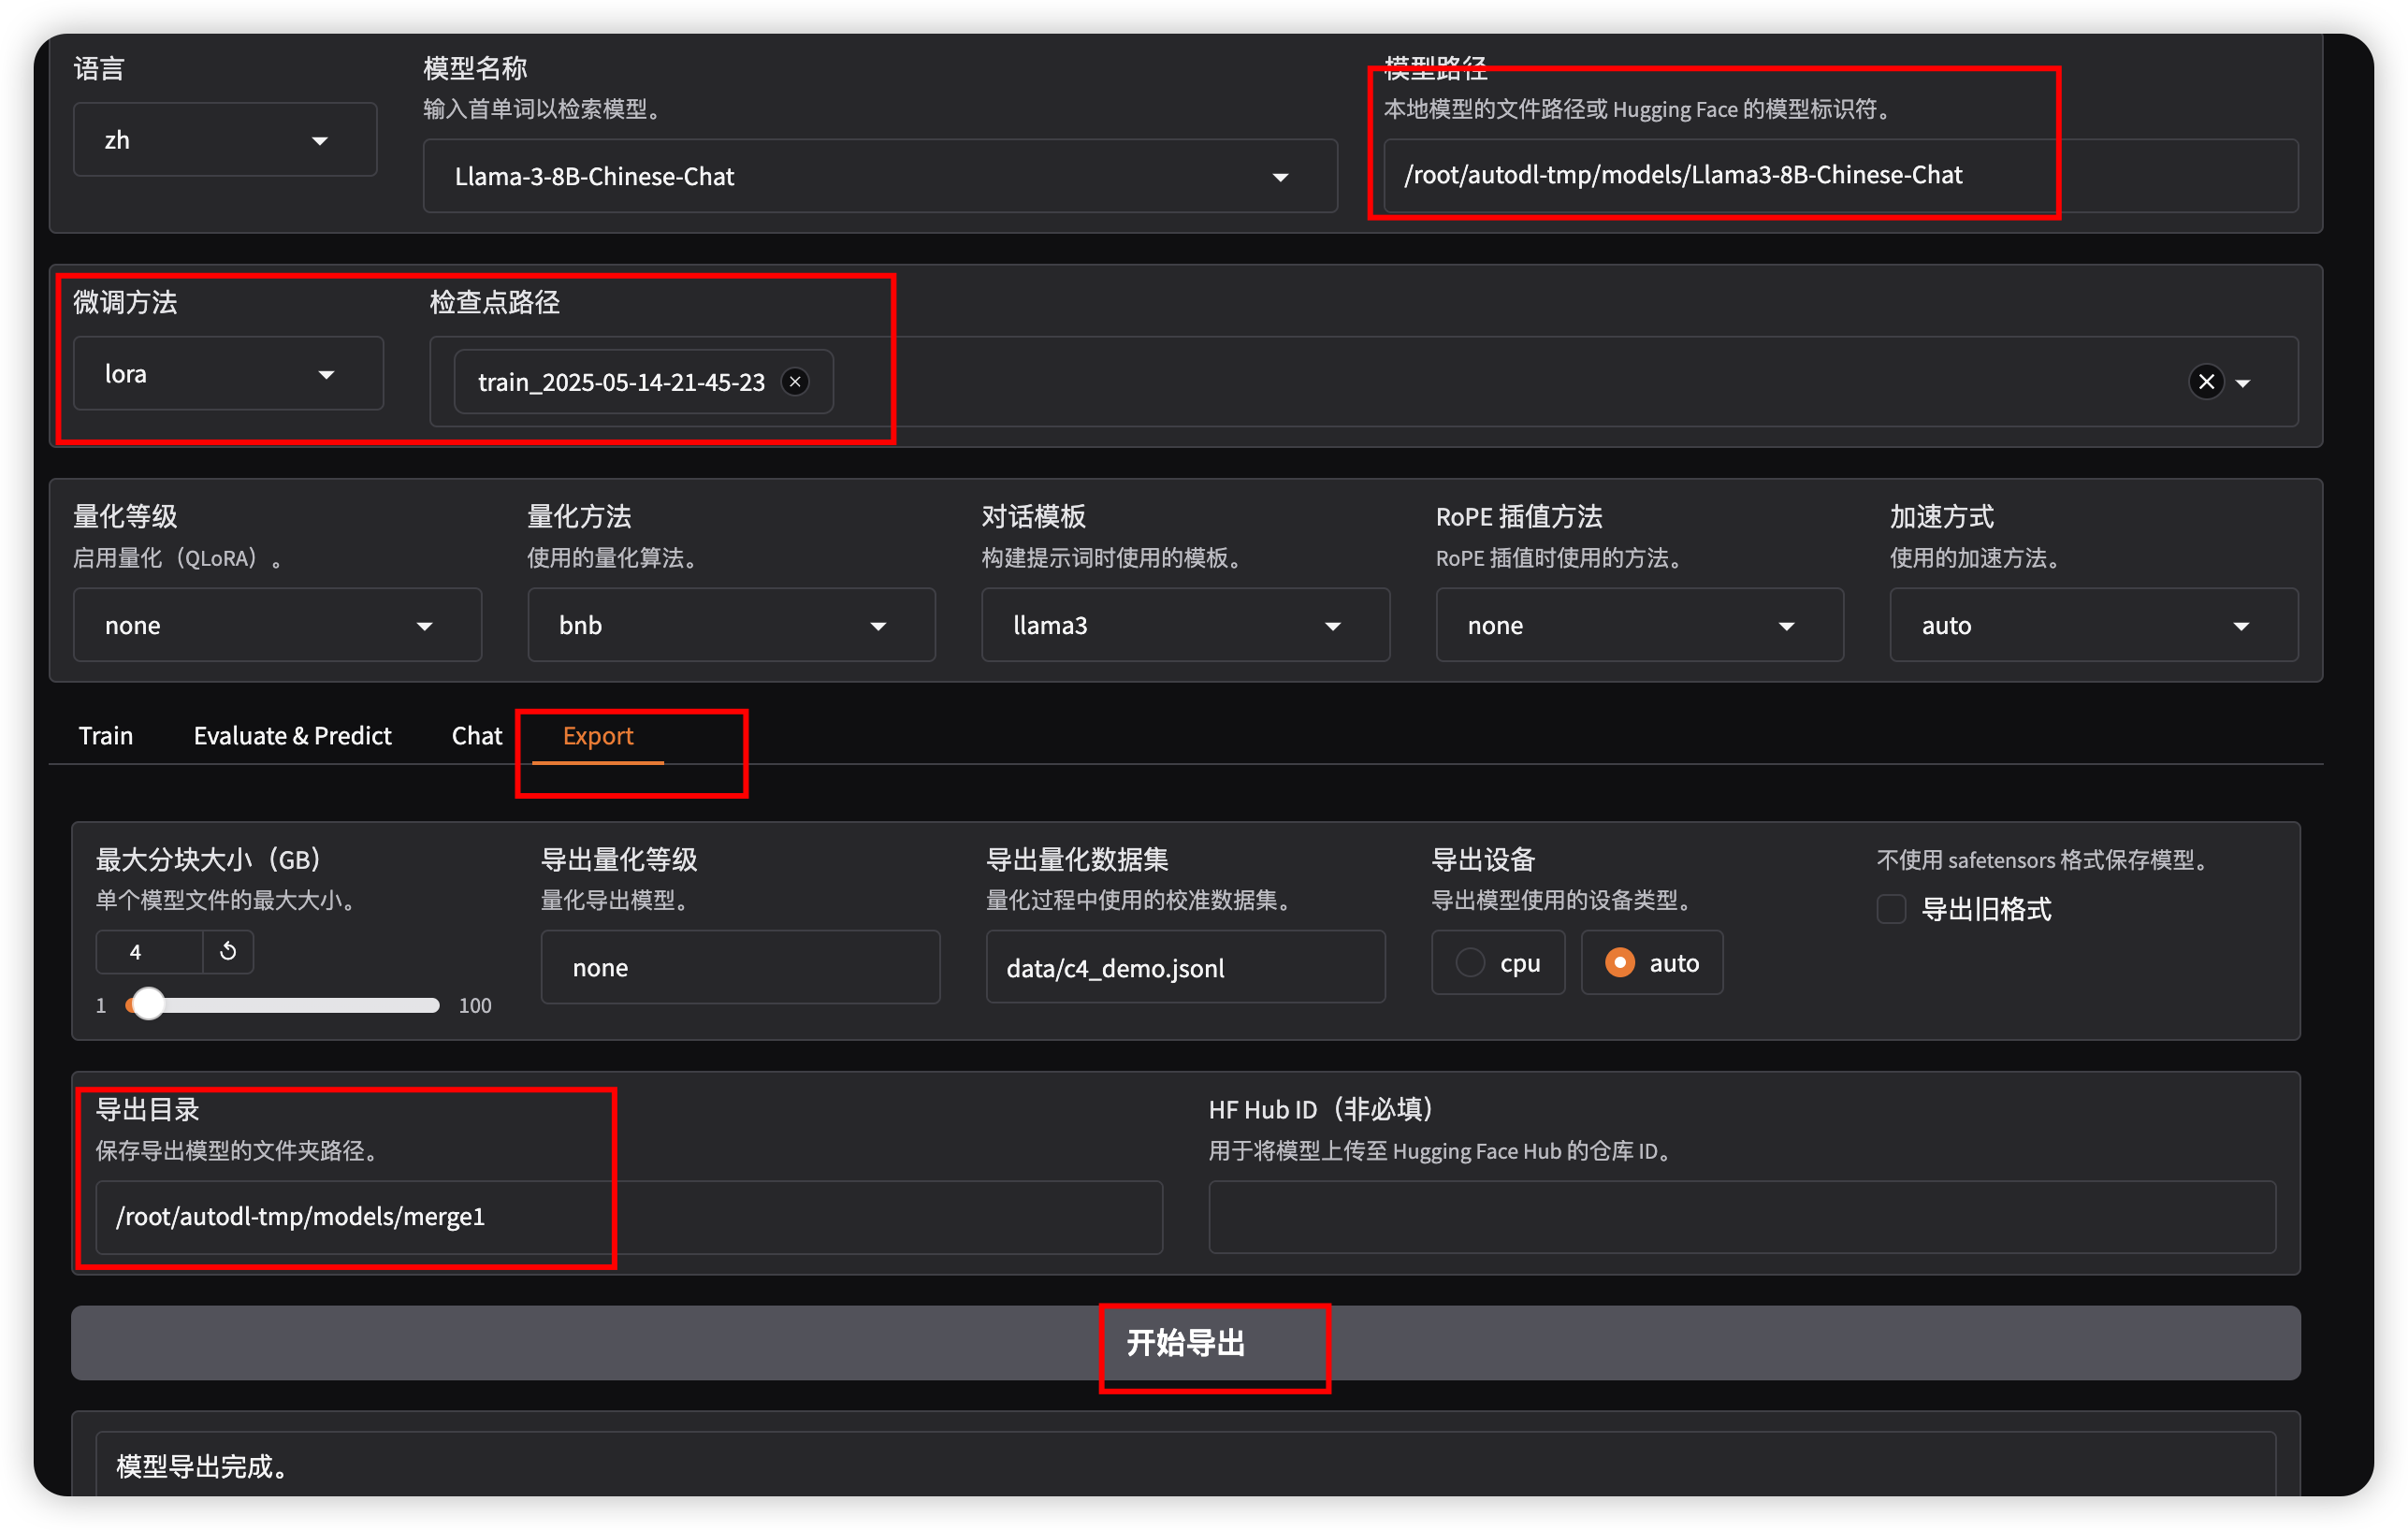The height and width of the screenshot is (1530, 2408).
Task: Click the max shard size slider handle
Action: point(148,1004)
